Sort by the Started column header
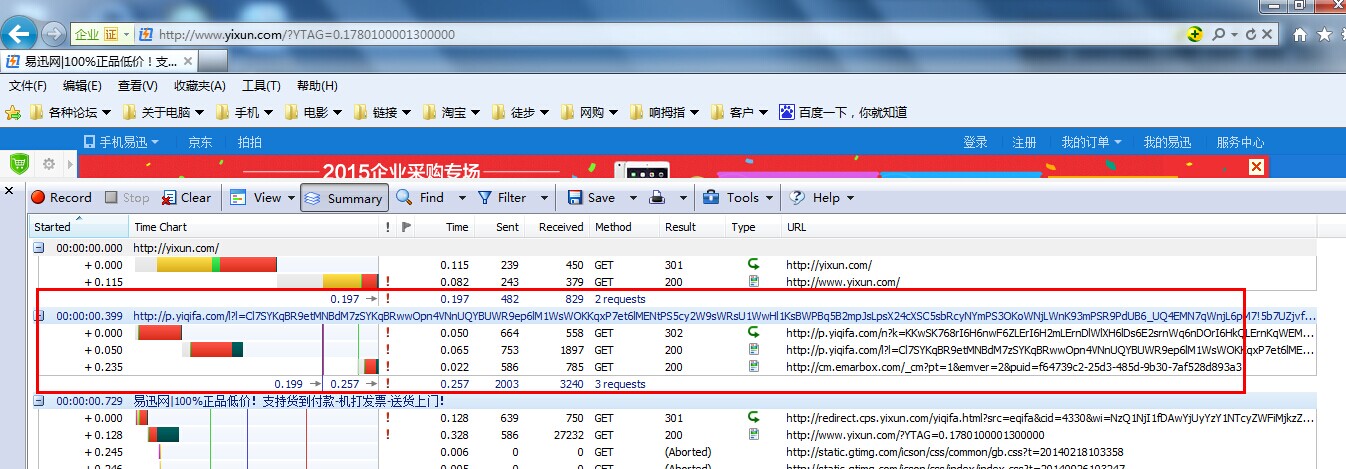The width and height of the screenshot is (1346, 469). coord(79,227)
